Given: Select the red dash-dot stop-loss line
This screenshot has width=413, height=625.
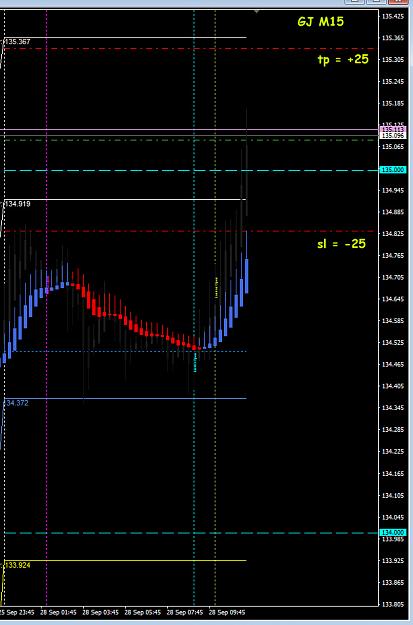Looking at the screenshot, I should [x=189, y=231].
